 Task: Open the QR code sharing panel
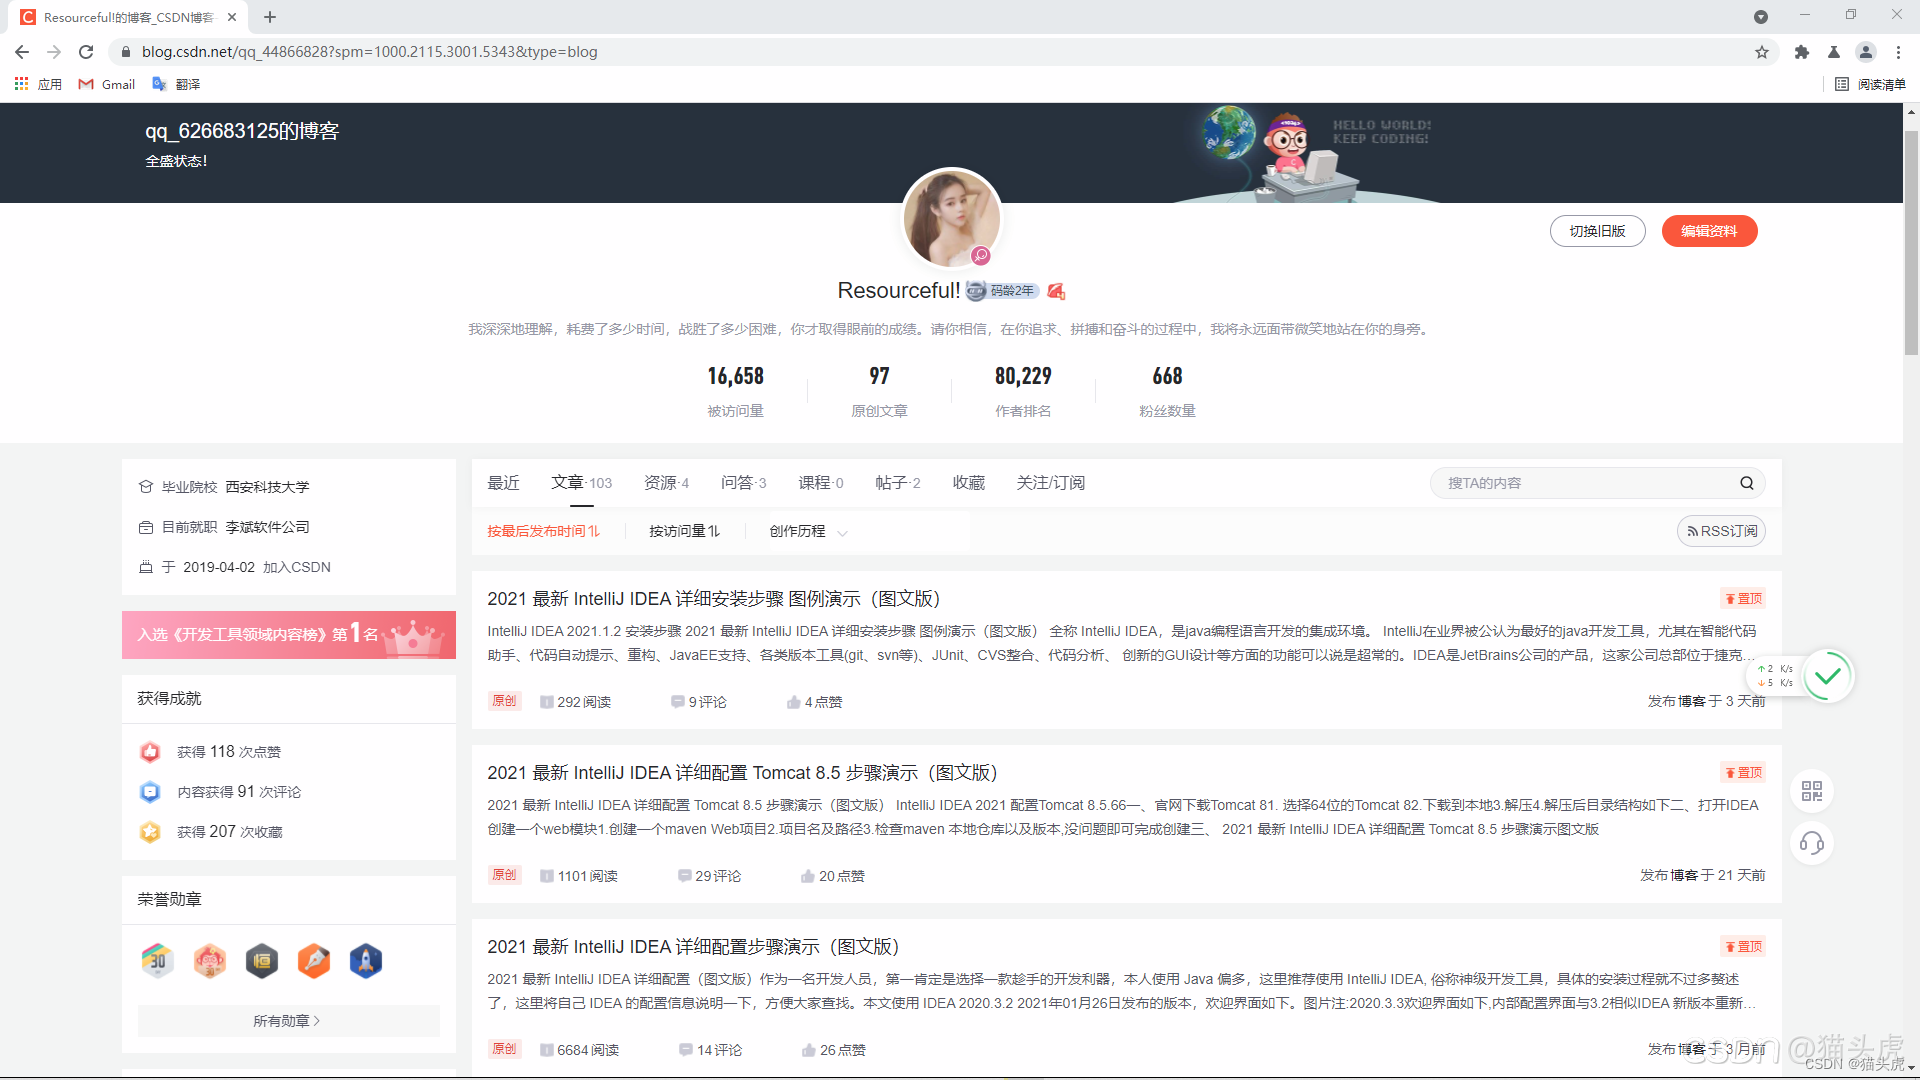(x=1812, y=791)
